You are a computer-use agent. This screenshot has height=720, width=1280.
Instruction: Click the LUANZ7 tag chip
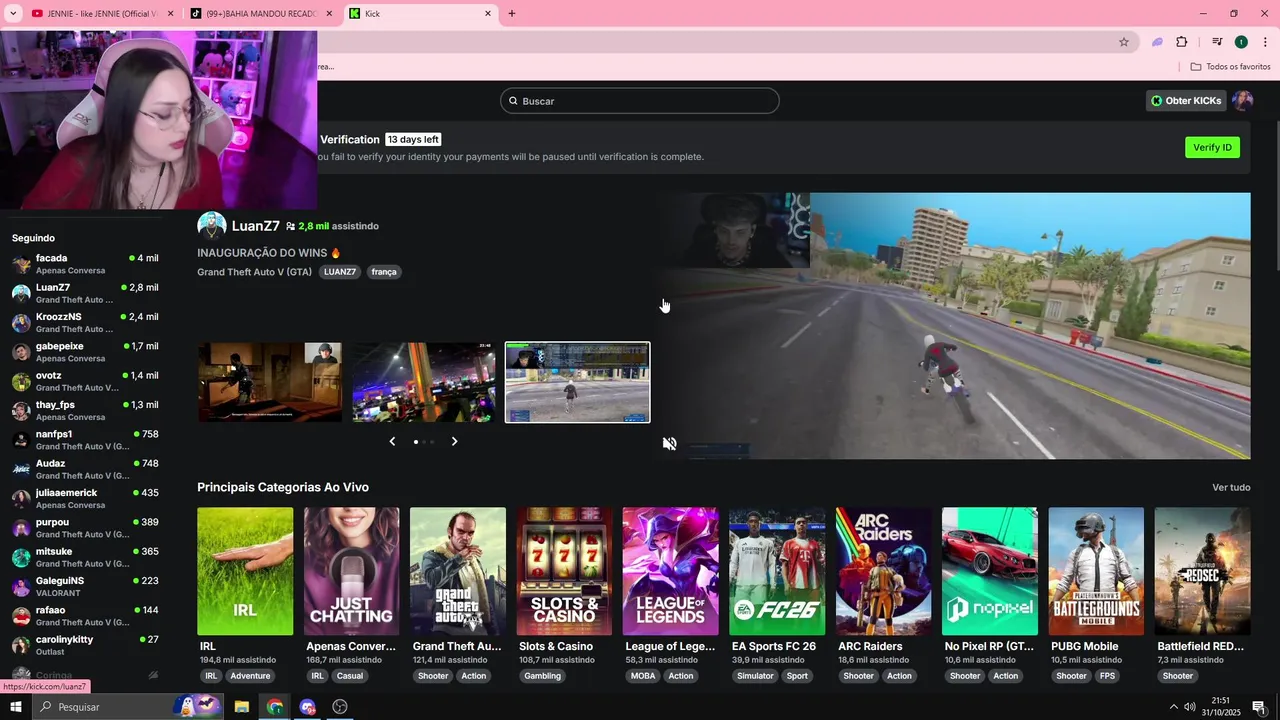tap(340, 272)
